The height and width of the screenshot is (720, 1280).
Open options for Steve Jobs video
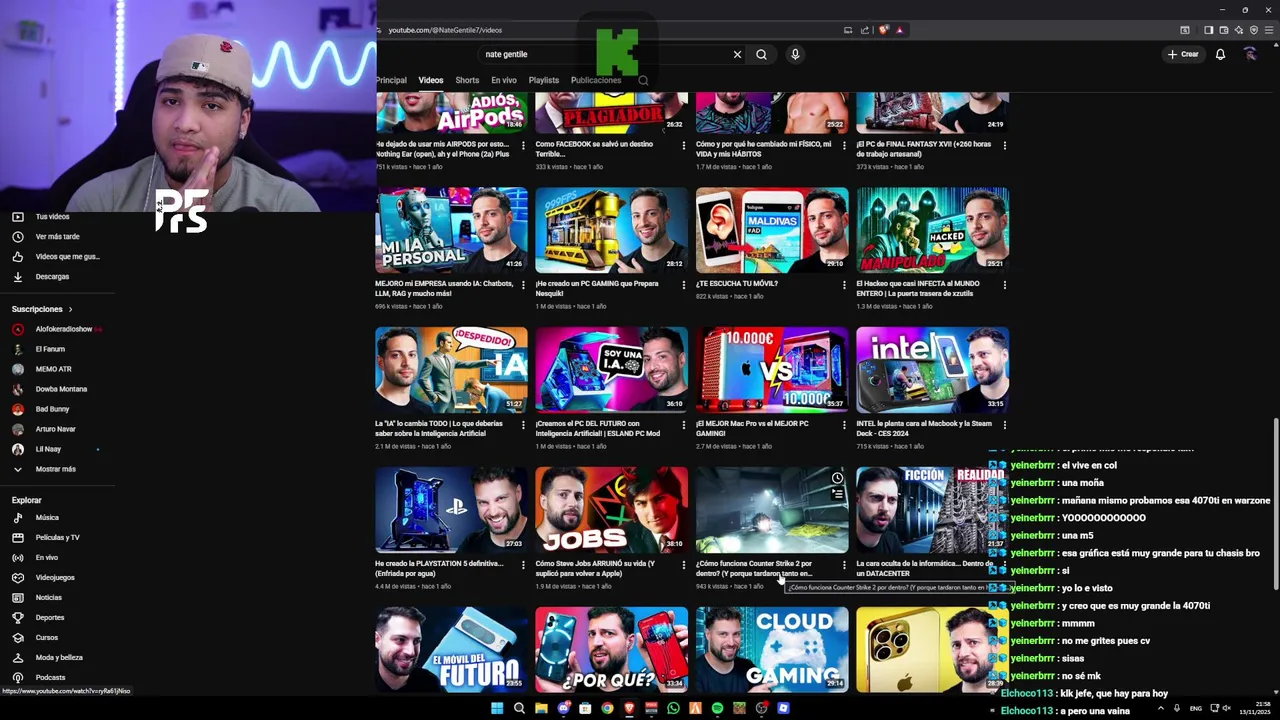coord(683,565)
